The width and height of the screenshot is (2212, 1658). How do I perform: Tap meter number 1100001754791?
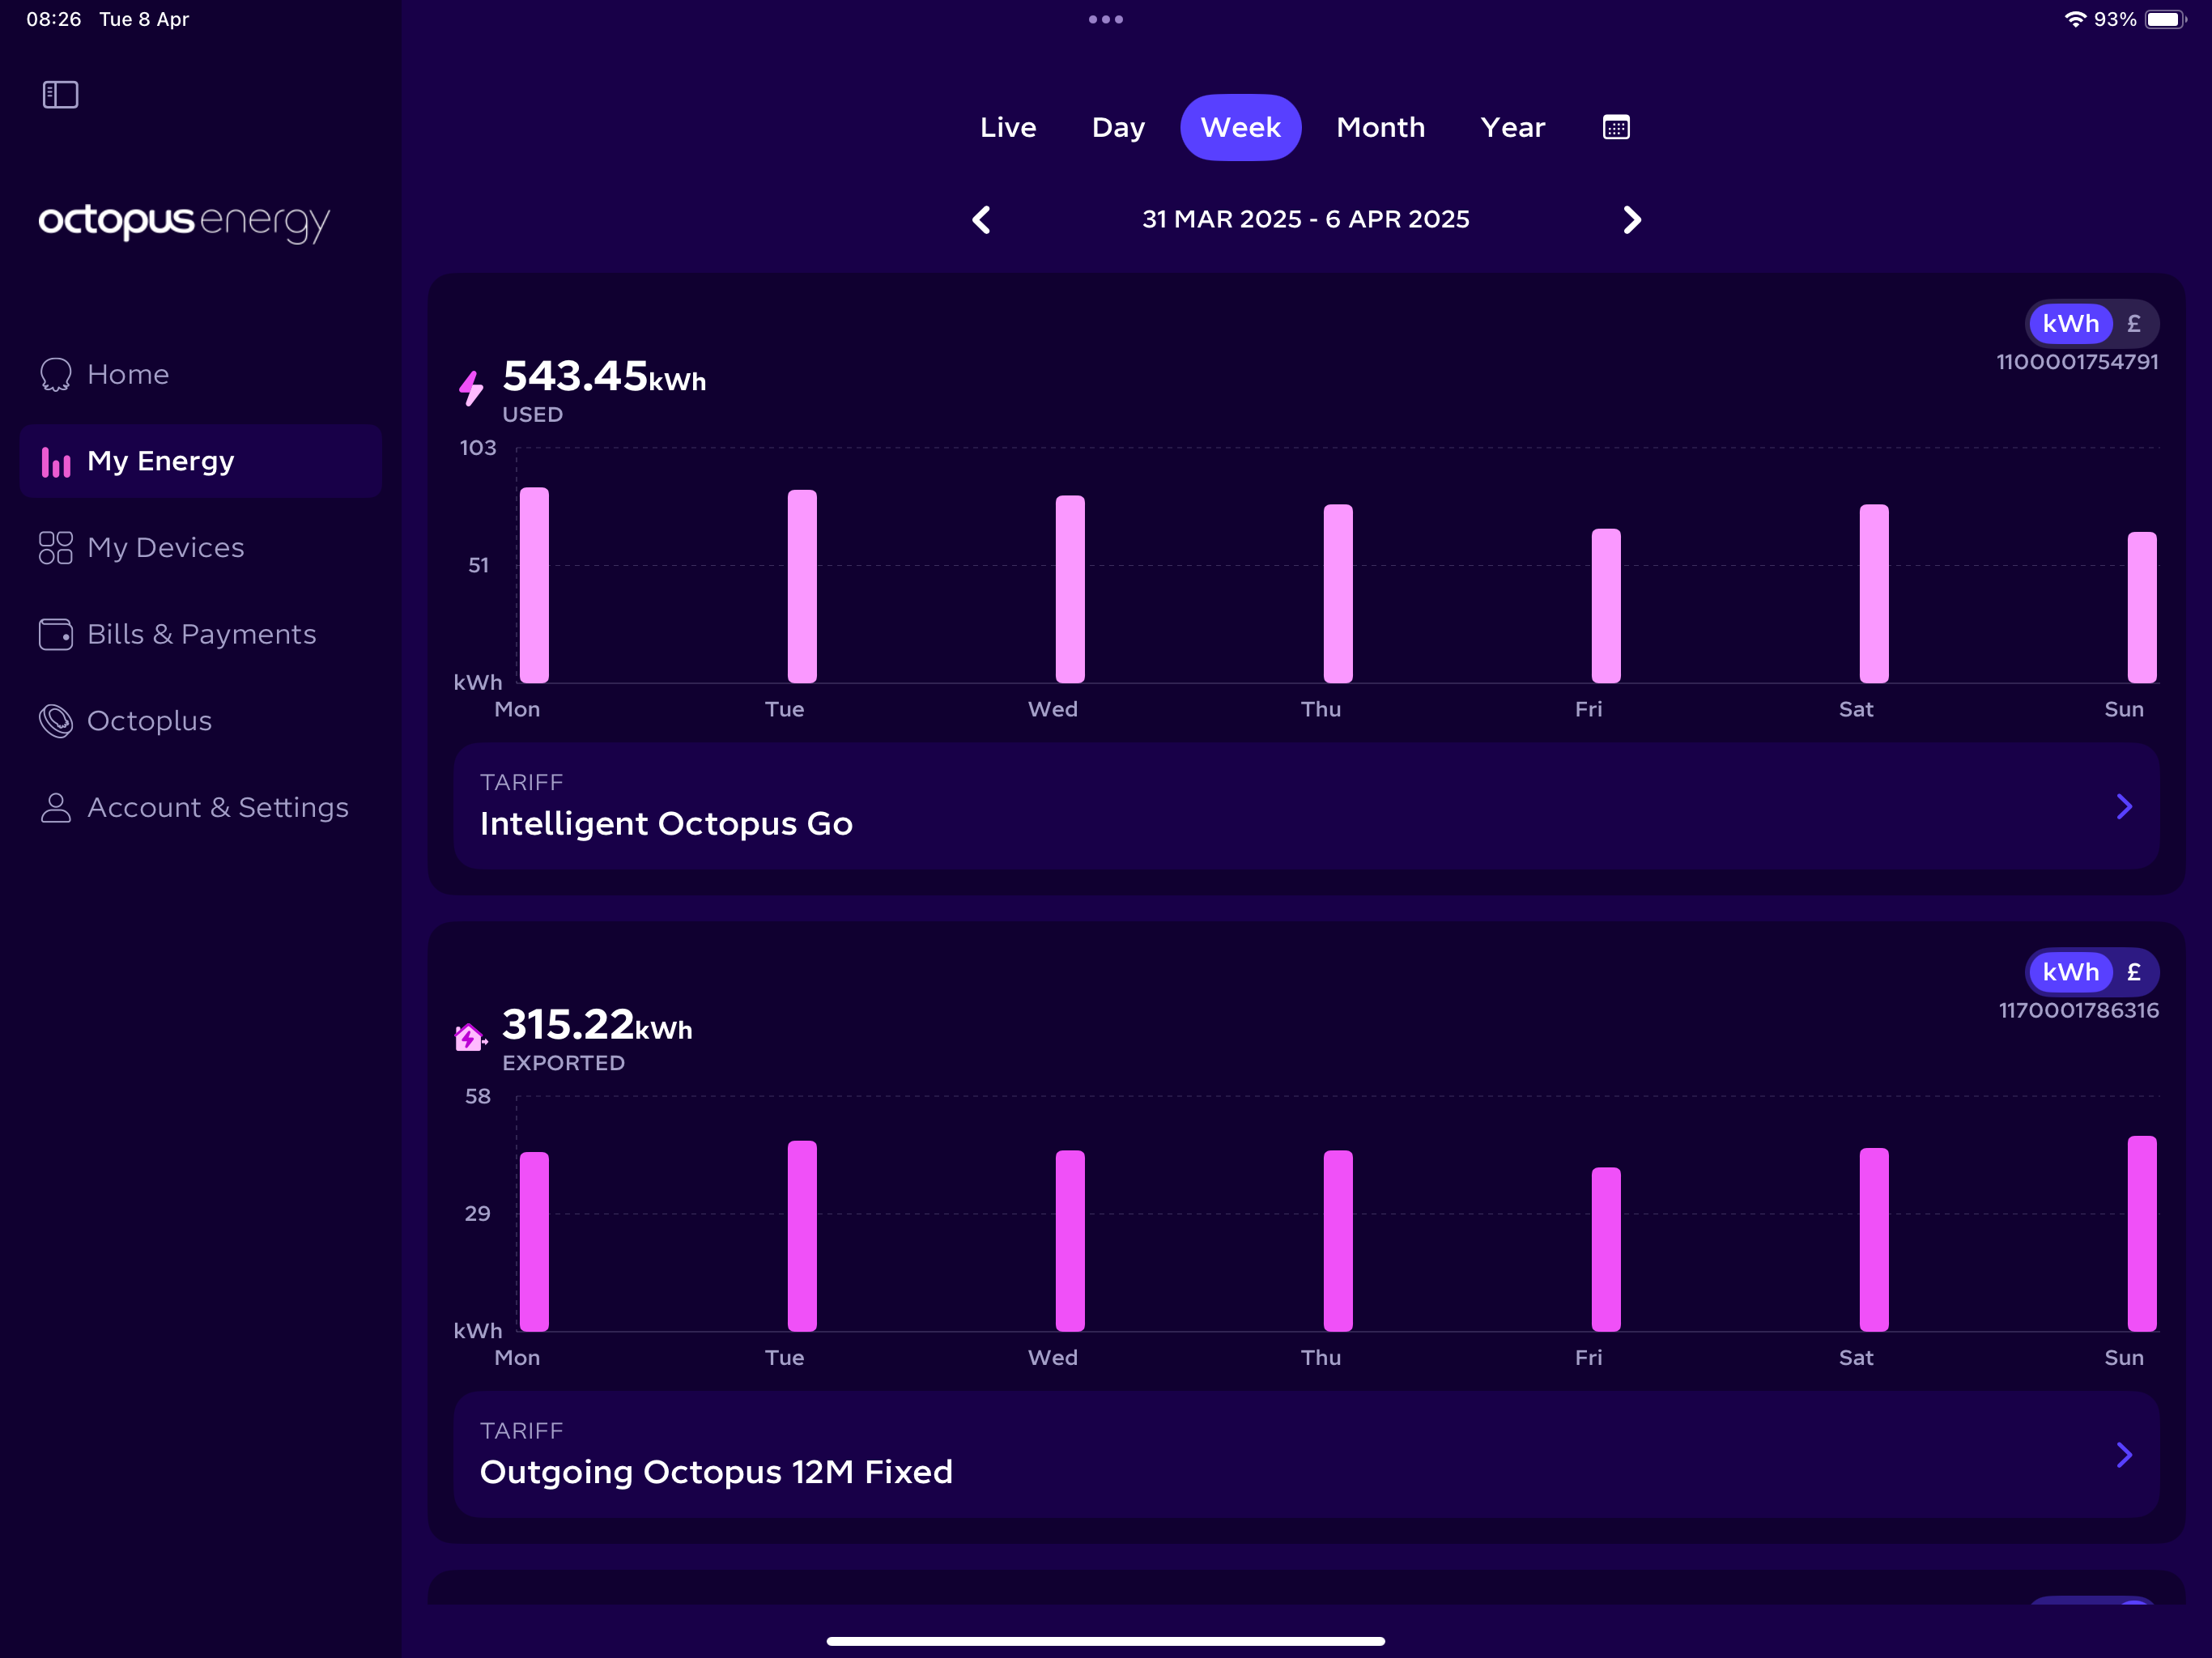(x=2077, y=362)
